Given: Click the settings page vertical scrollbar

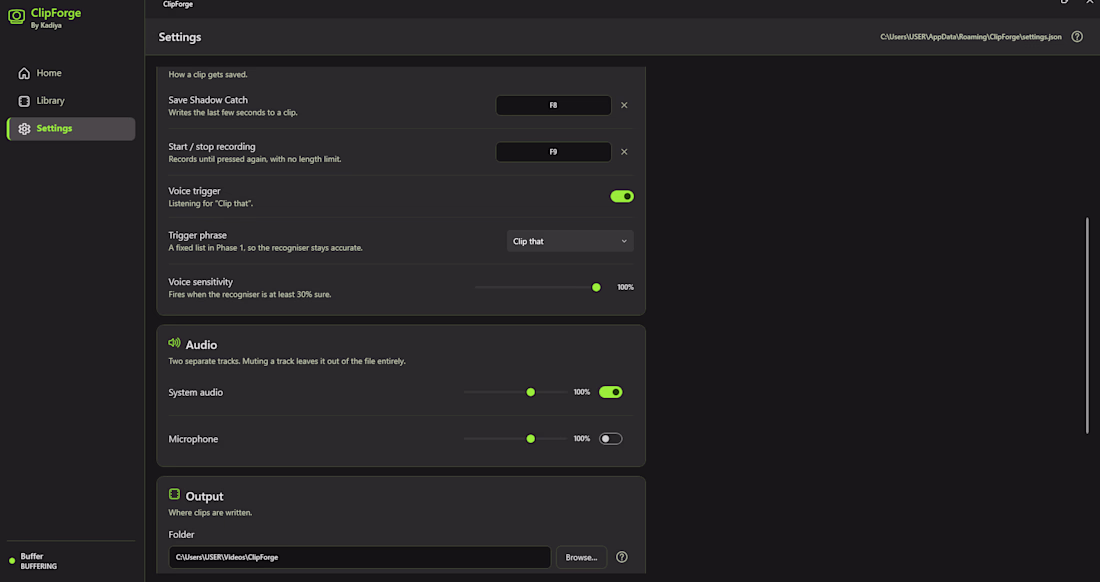Looking at the screenshot, I should coord(1087,326).
